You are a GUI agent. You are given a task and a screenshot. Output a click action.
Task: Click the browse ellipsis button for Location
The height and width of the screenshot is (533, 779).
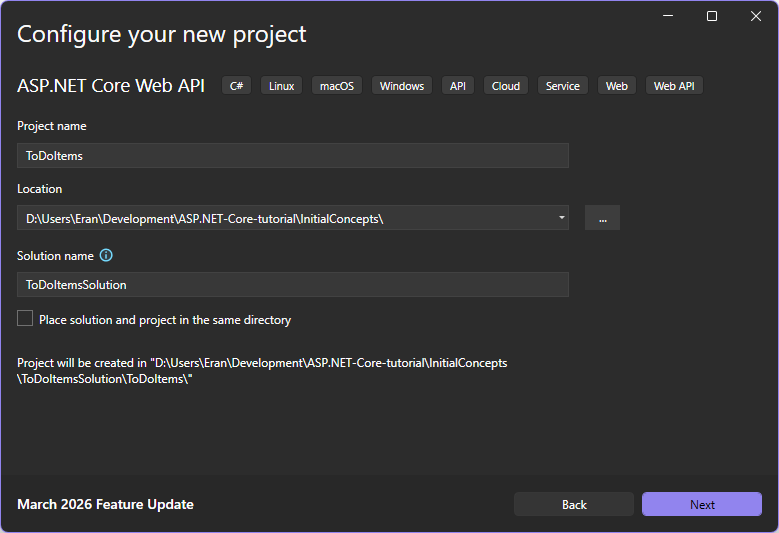coord(602,218)
